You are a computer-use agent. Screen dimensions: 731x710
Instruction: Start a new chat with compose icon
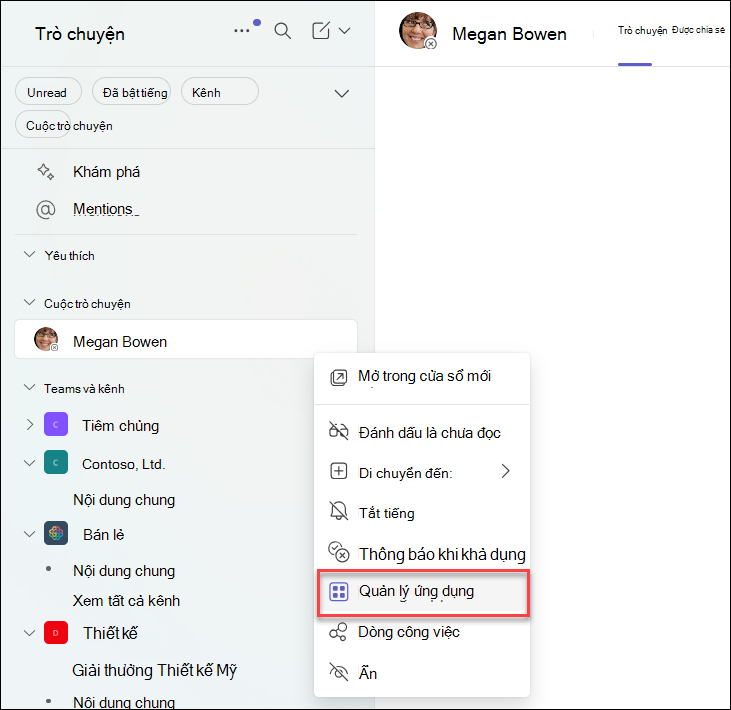coord(321,31)
